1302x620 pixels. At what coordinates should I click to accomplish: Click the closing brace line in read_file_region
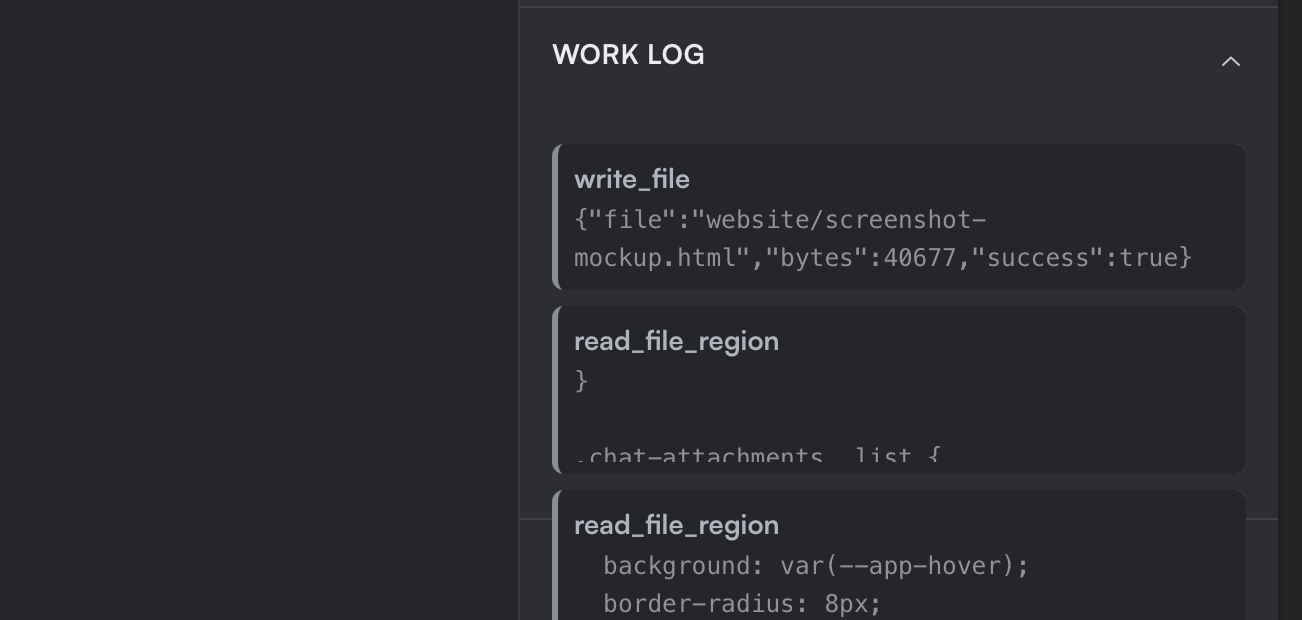(x=581, y=381)
